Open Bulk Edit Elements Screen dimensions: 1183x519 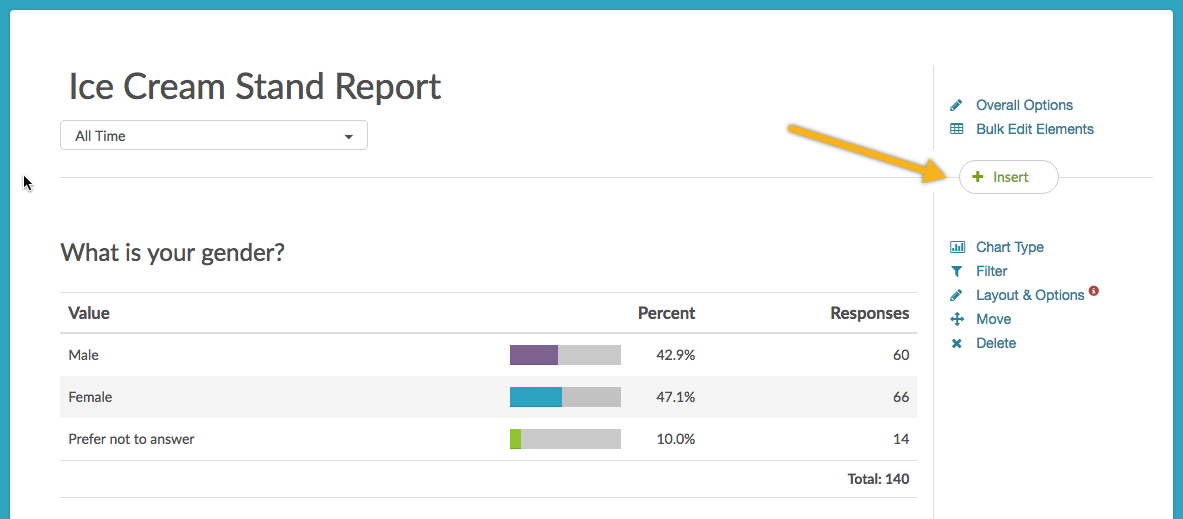point(1035,129)
